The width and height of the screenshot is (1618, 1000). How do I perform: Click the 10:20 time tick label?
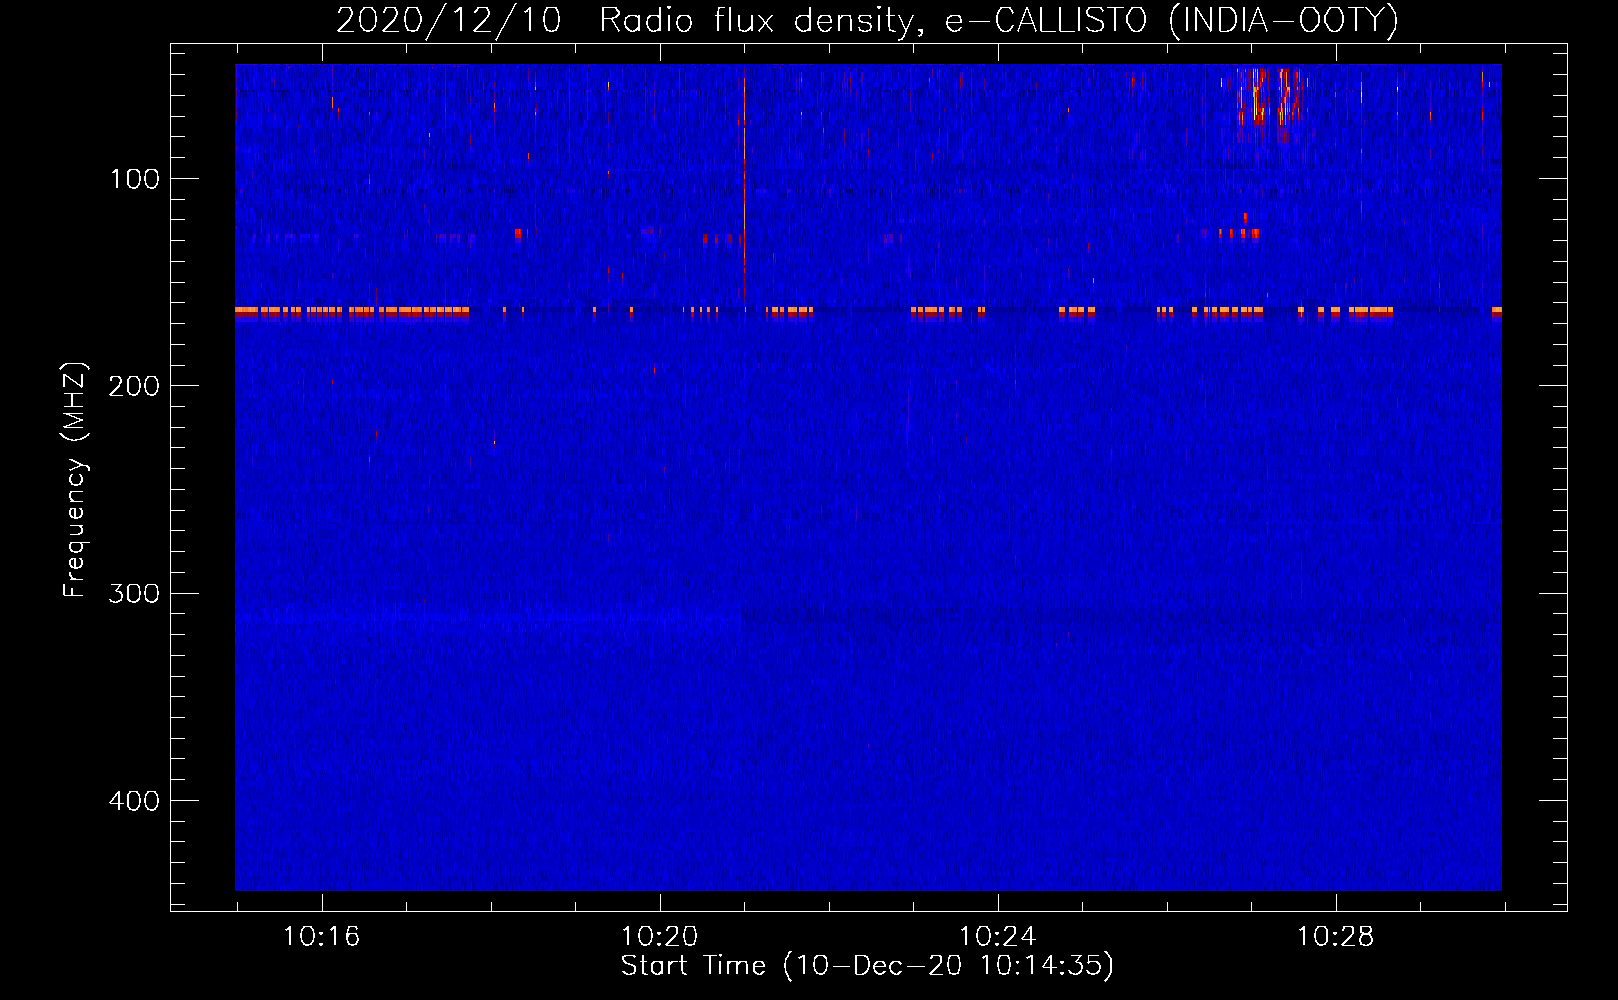[x=659, y=937]
